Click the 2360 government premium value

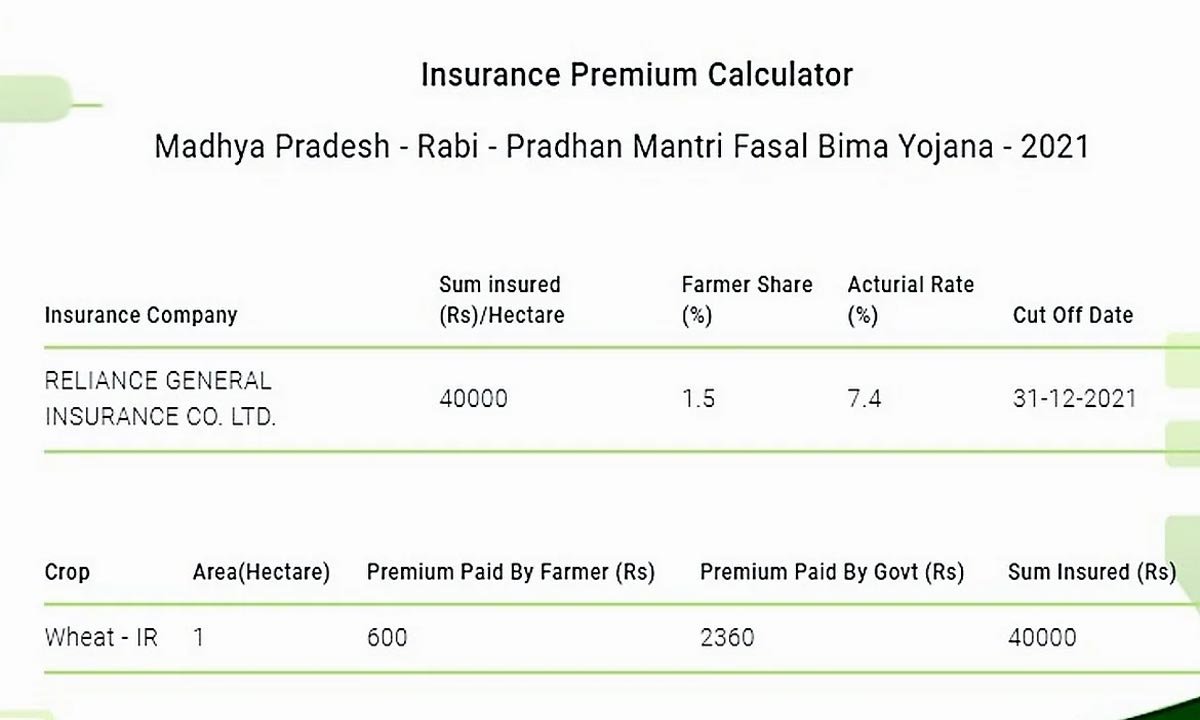point(727,637)
